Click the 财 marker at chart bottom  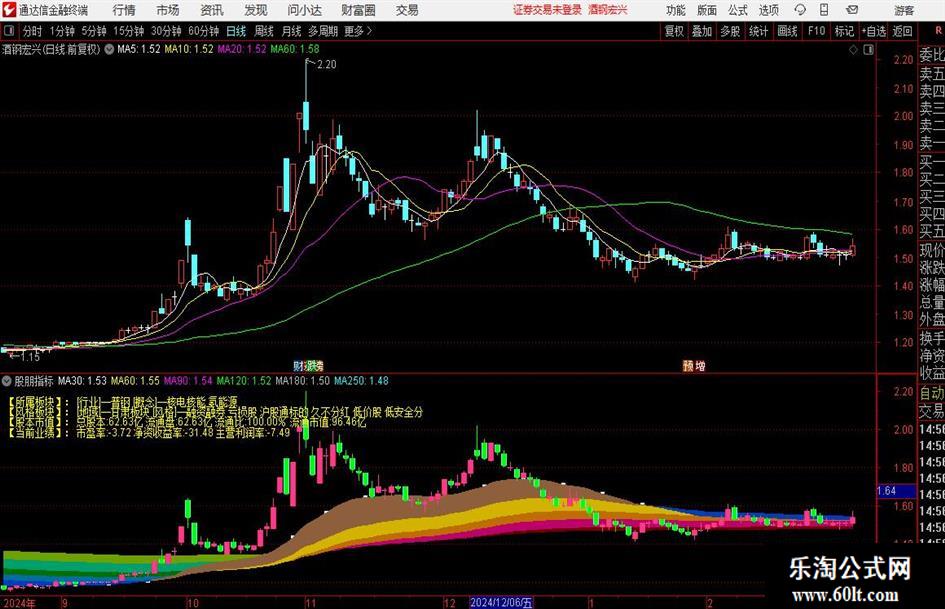[x=298, y=365]
